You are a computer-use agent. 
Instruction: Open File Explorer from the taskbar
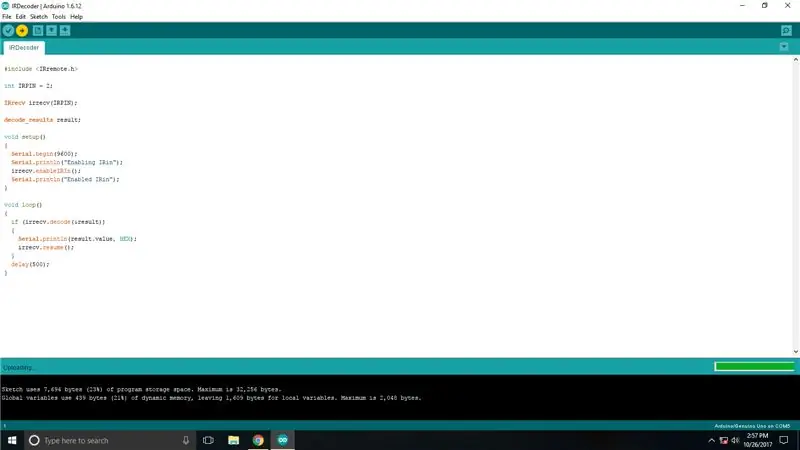[233, 440]
